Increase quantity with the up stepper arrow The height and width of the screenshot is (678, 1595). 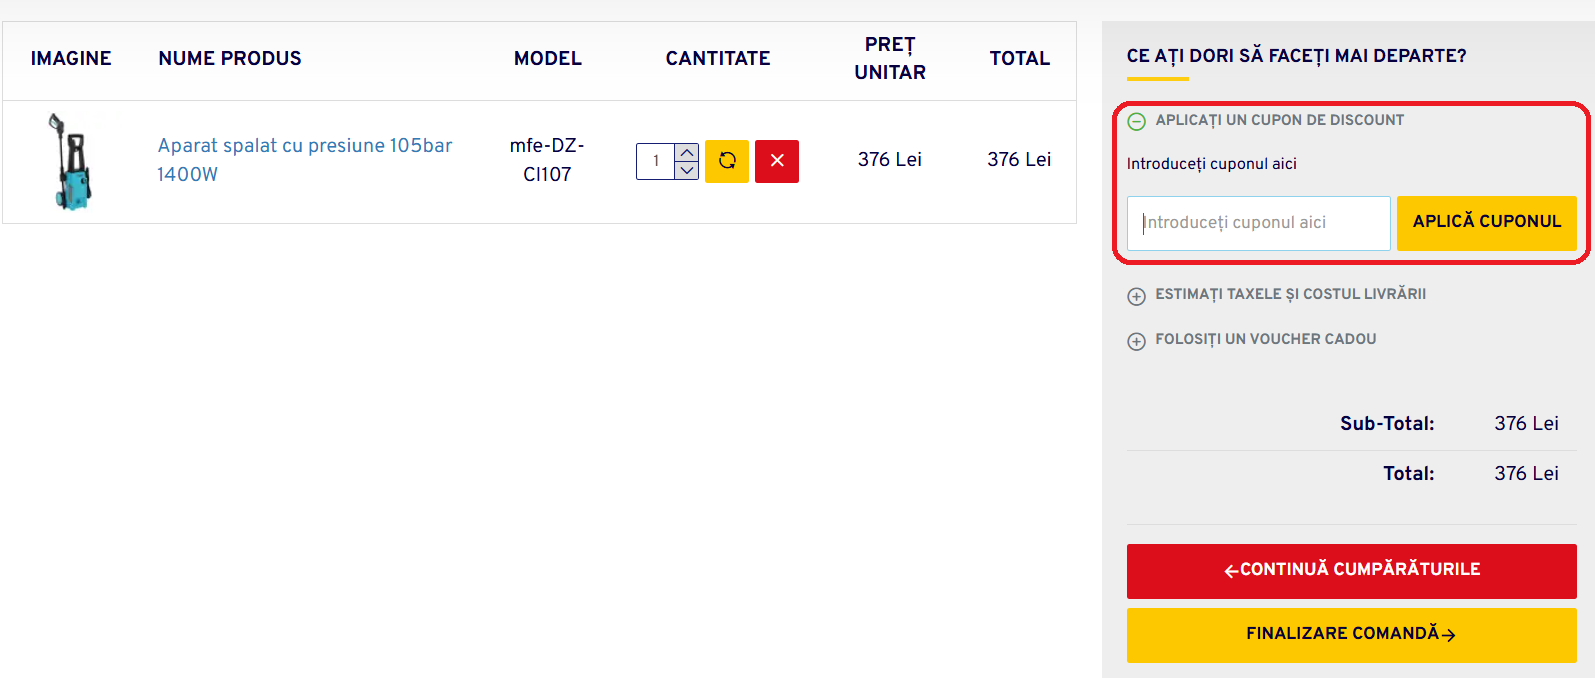pos(687,151)
